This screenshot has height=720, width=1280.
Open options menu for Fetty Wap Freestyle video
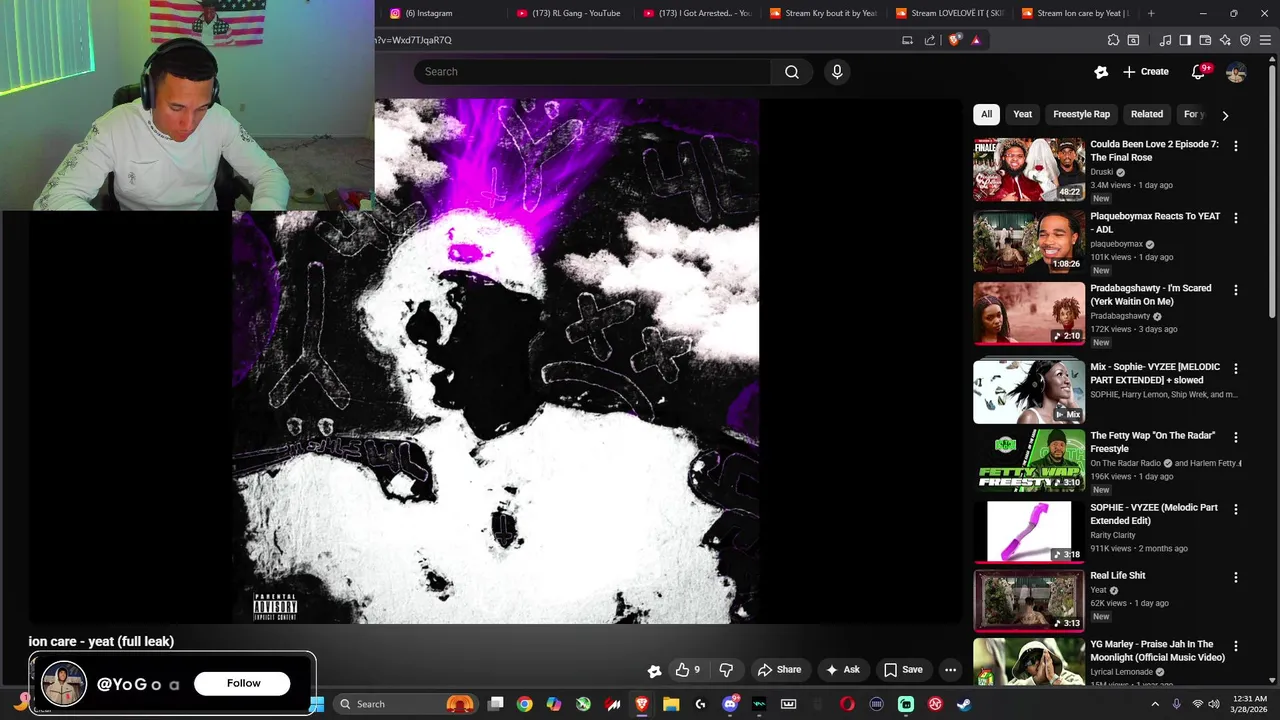point(1236,437)
